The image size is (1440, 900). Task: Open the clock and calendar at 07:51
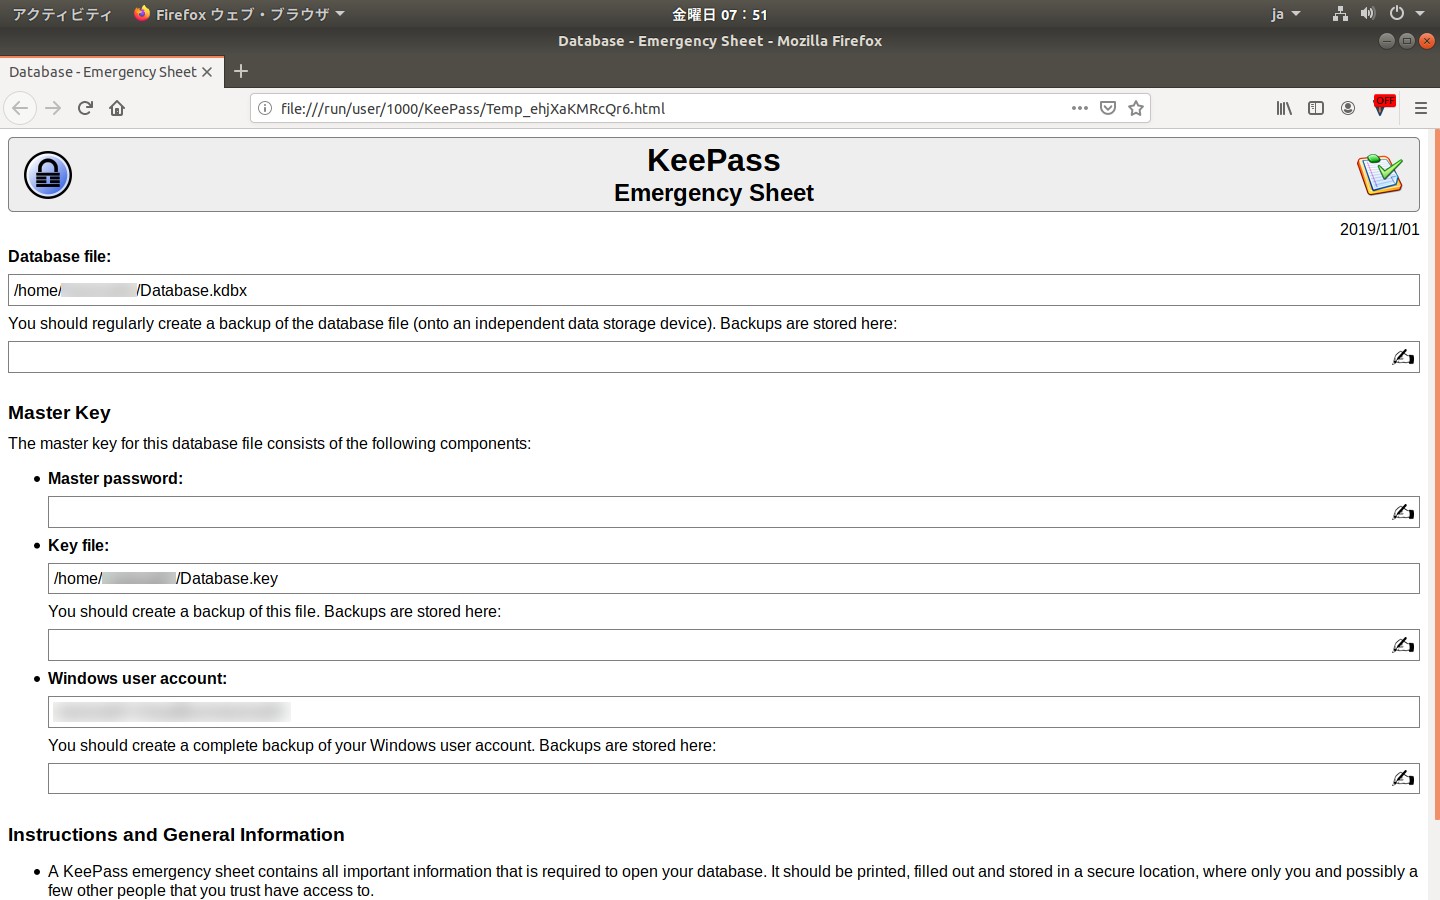point(720,14)
